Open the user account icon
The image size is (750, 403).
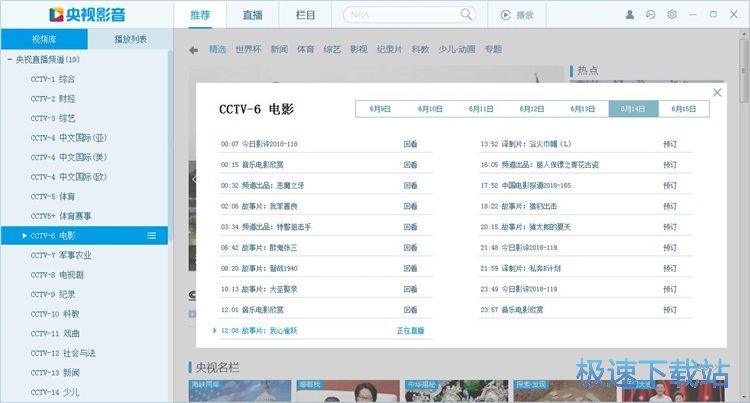click(630, 14)
